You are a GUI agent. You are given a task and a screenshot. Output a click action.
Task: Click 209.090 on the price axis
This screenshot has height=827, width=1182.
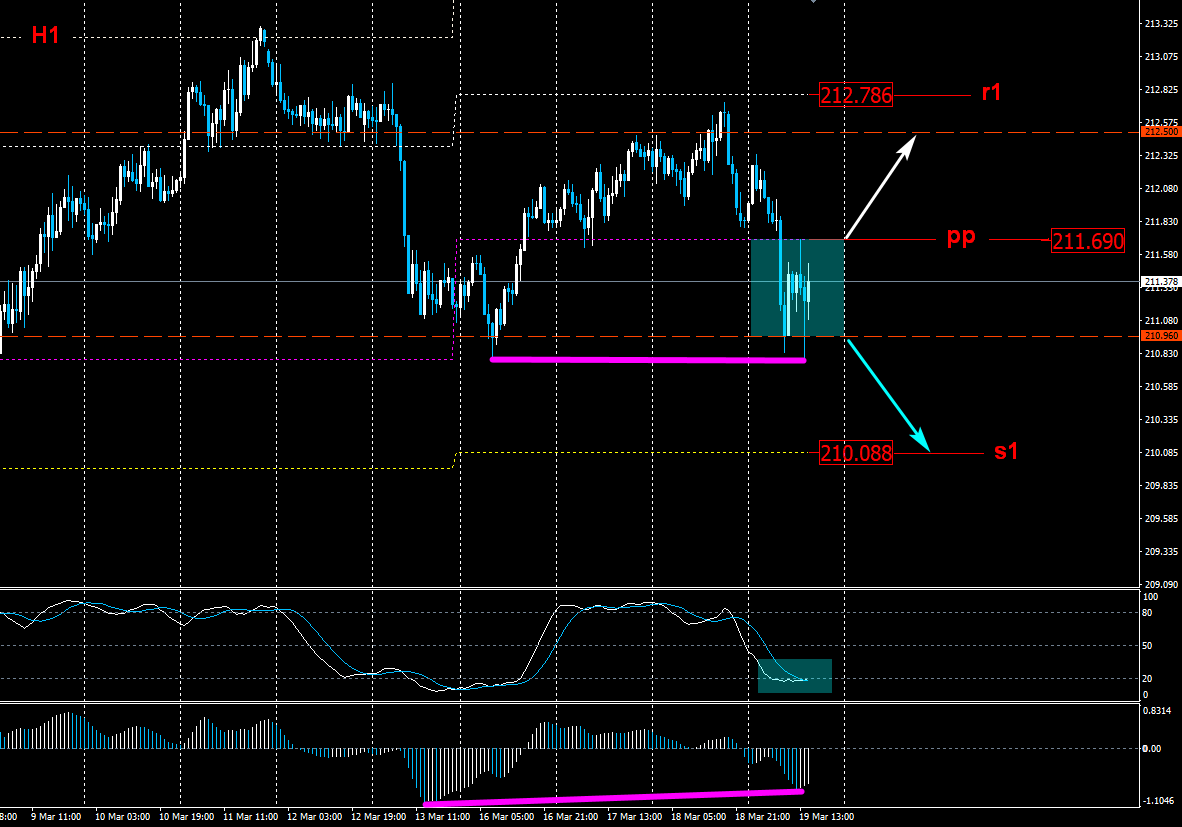1161,584
